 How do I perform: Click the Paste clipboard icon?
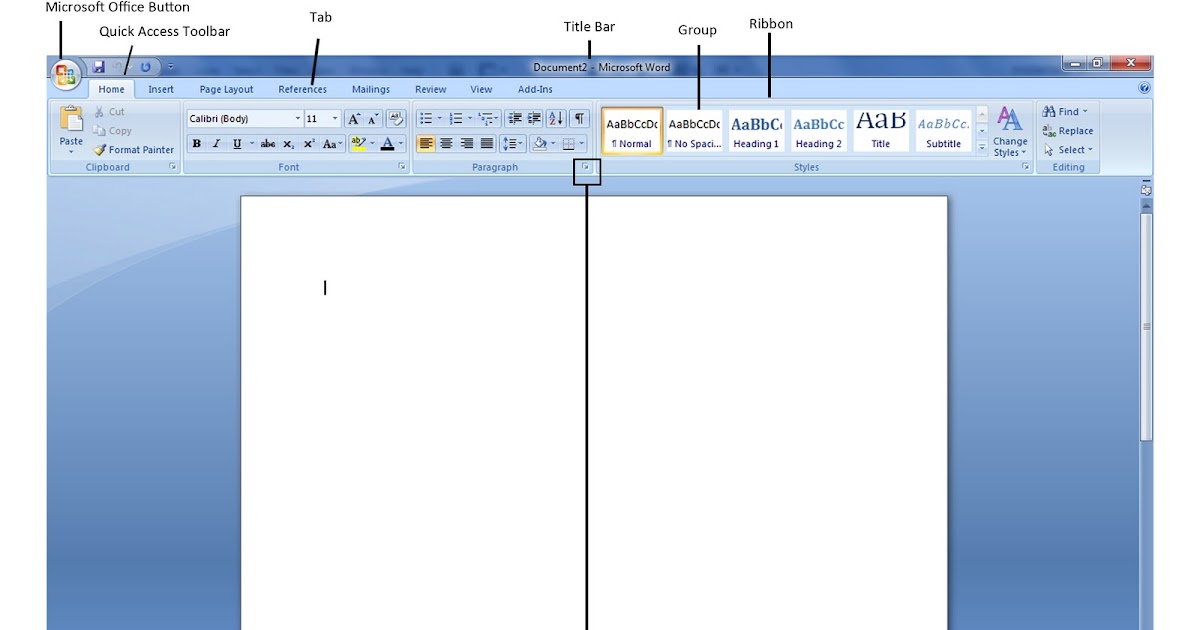[x=71, y=118]
